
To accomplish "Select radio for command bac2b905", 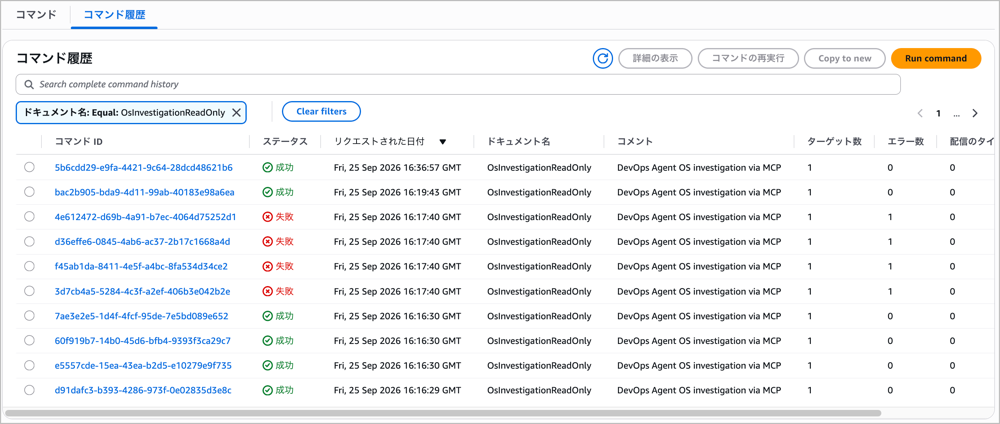I will 29,192.
